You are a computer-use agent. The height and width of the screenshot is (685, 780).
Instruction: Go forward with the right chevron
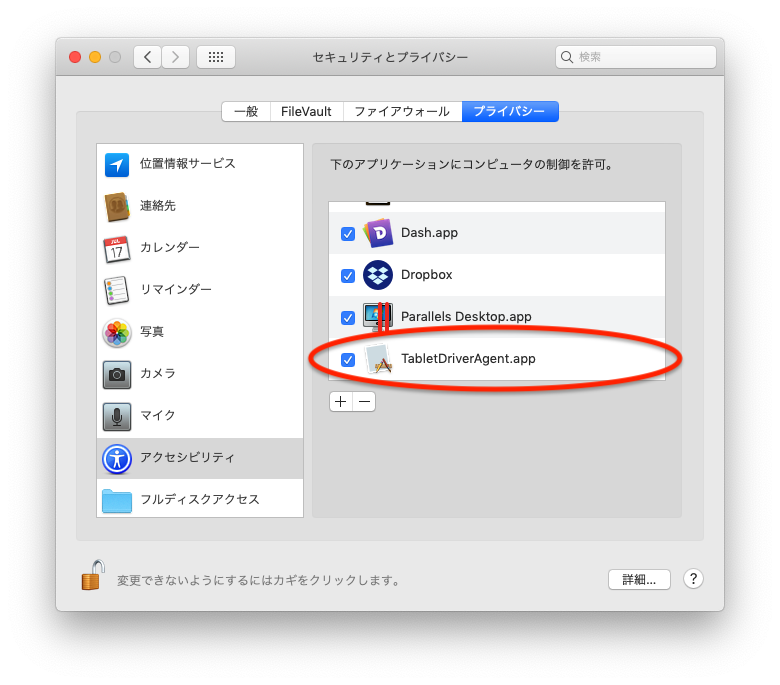(x=175, y=57)
